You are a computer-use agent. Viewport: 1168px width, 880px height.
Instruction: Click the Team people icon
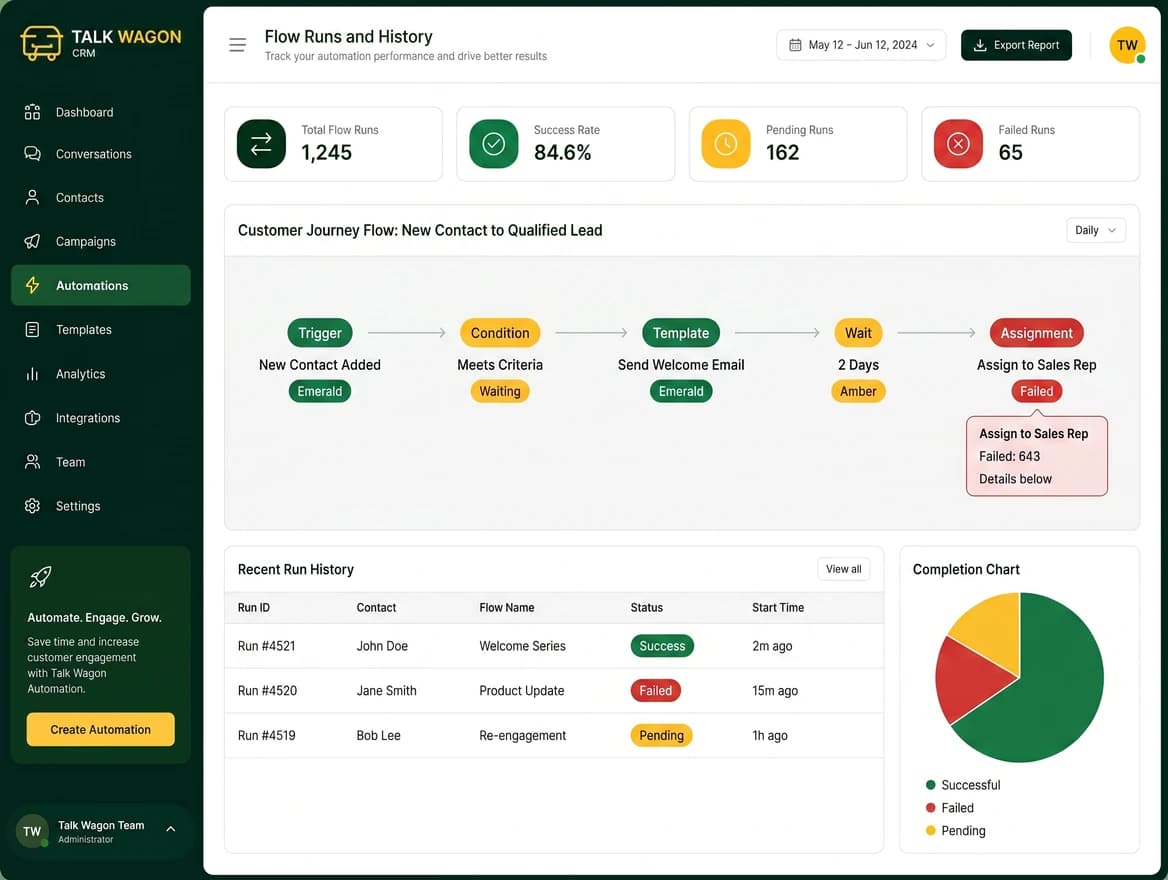coord(32,462)
